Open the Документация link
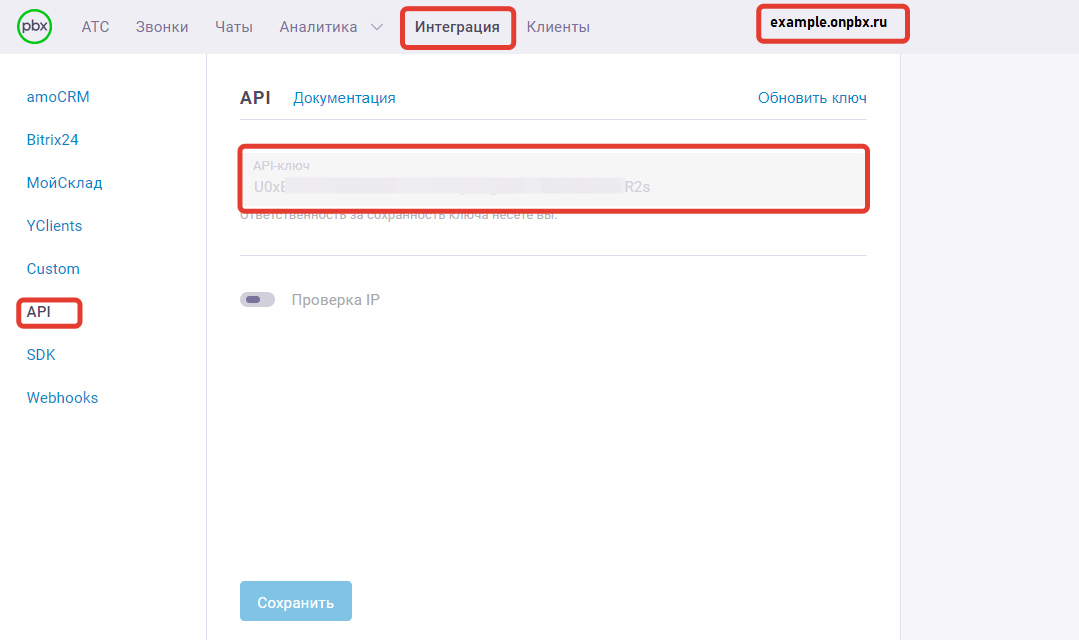Viewport: 1079px width, 640px height. click(344, 98)
